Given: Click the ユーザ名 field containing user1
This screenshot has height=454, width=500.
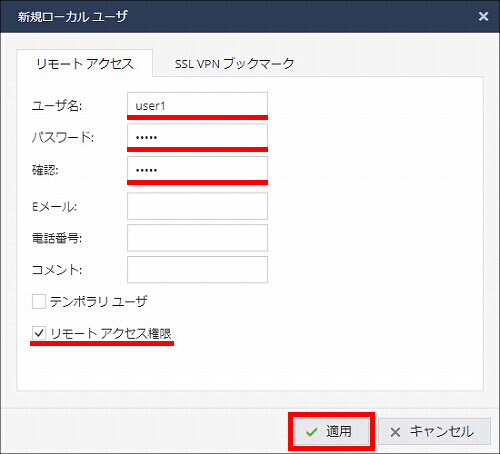Looking at the screenshot, I should (197, 105).
